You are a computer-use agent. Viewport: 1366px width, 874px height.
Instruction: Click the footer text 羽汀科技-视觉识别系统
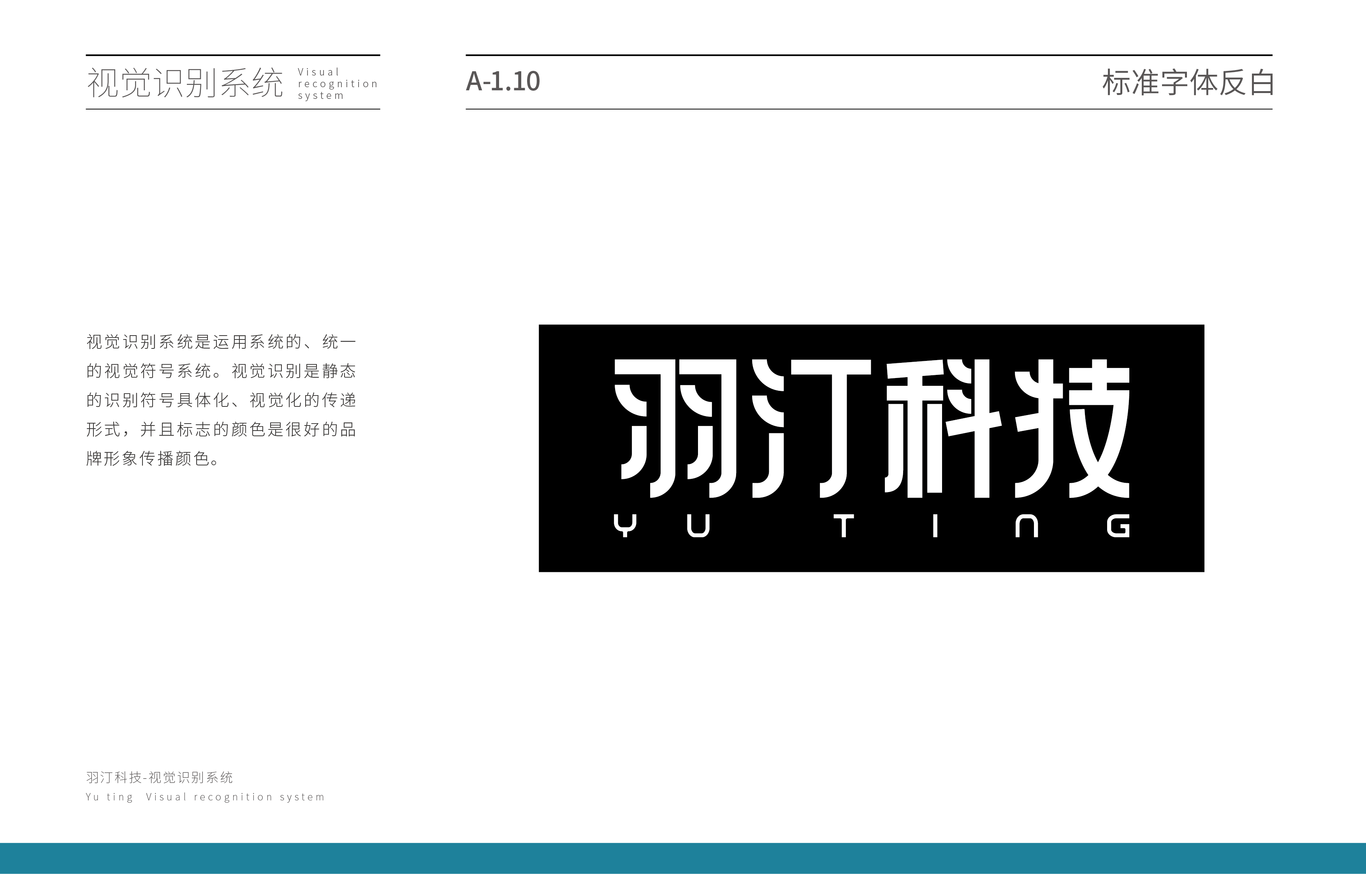(160, 777)
